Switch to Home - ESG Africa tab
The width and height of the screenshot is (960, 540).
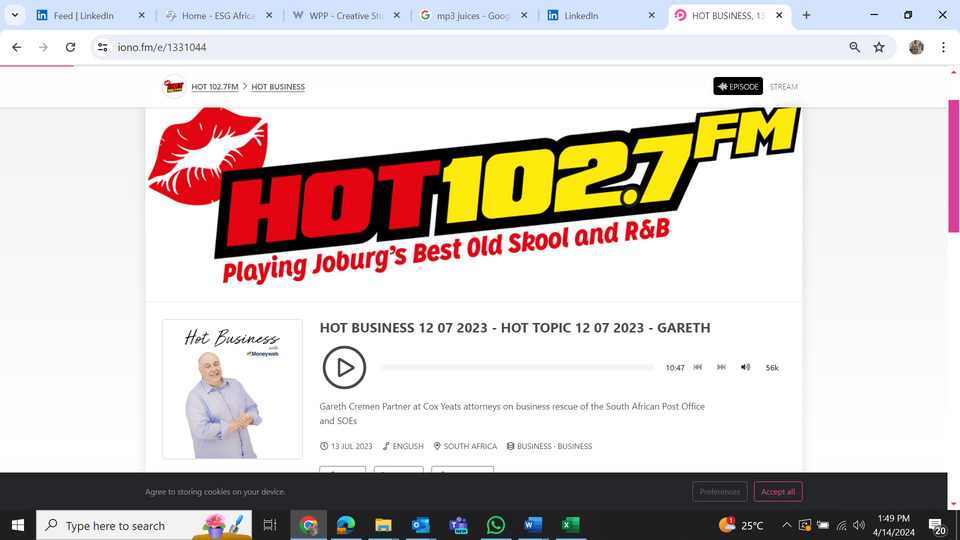217,16
